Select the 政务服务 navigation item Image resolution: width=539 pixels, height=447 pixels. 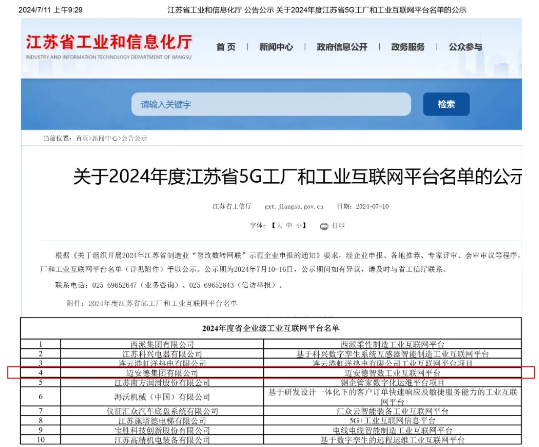point(408,47)
